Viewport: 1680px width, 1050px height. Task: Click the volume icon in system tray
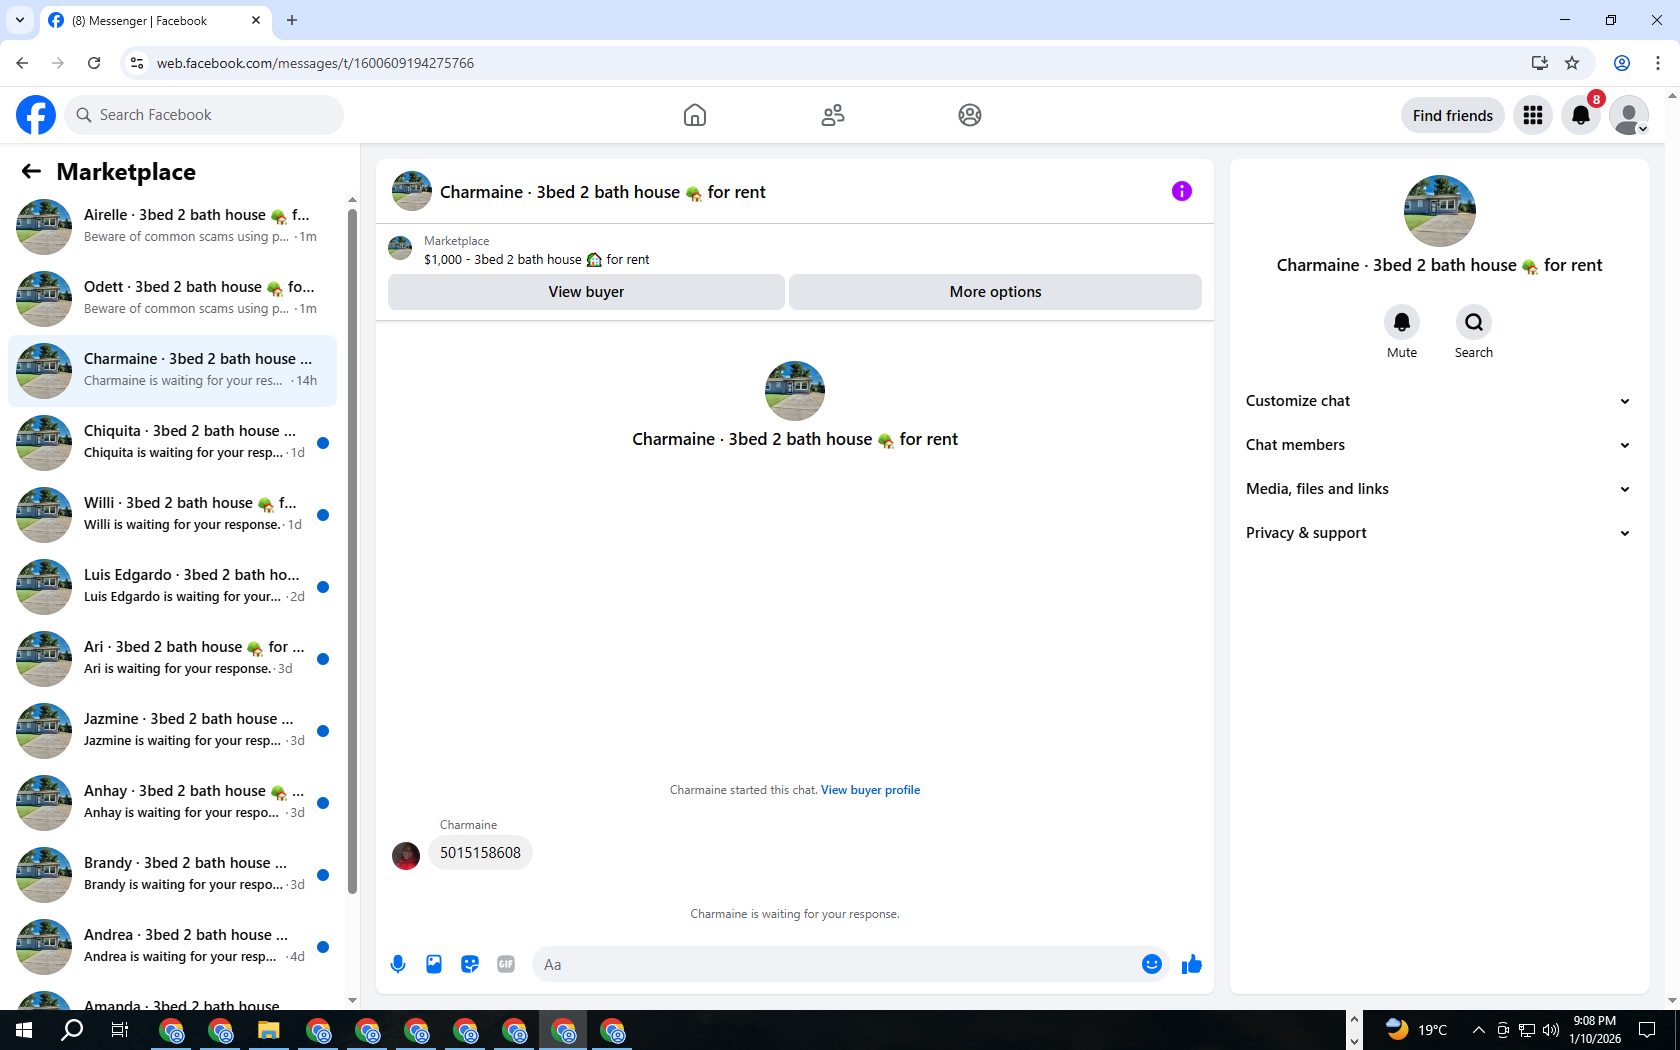click(x=1551, y=1030)
